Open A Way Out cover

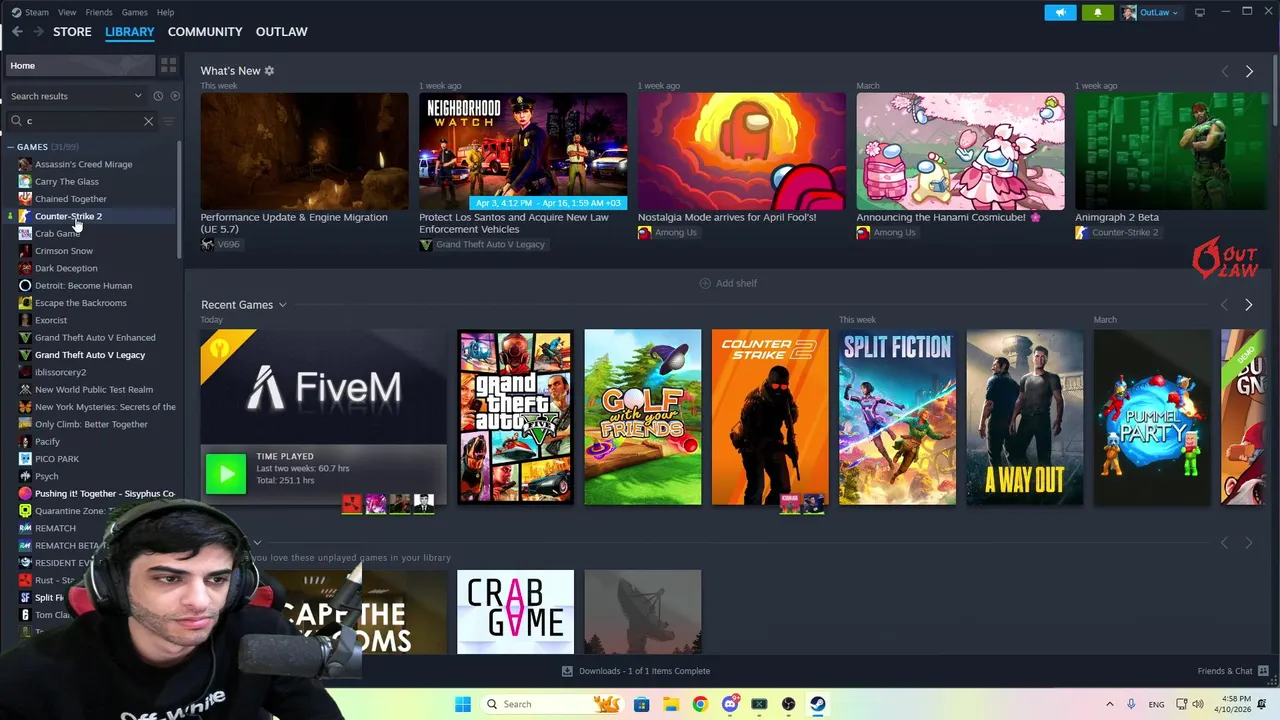[x=1024, y=417]
